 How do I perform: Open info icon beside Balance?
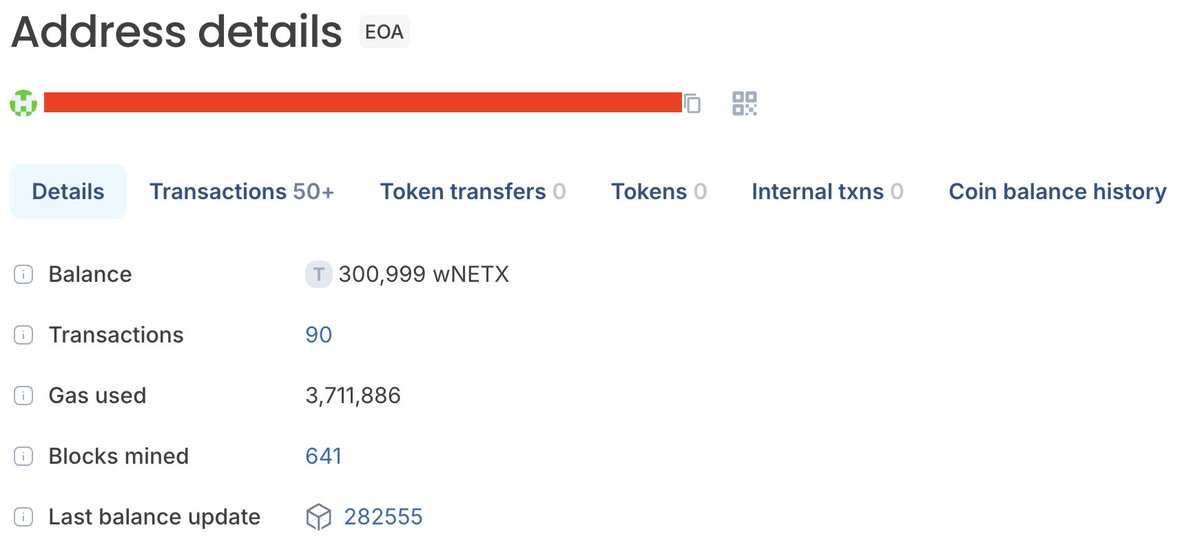pos(23,274)
